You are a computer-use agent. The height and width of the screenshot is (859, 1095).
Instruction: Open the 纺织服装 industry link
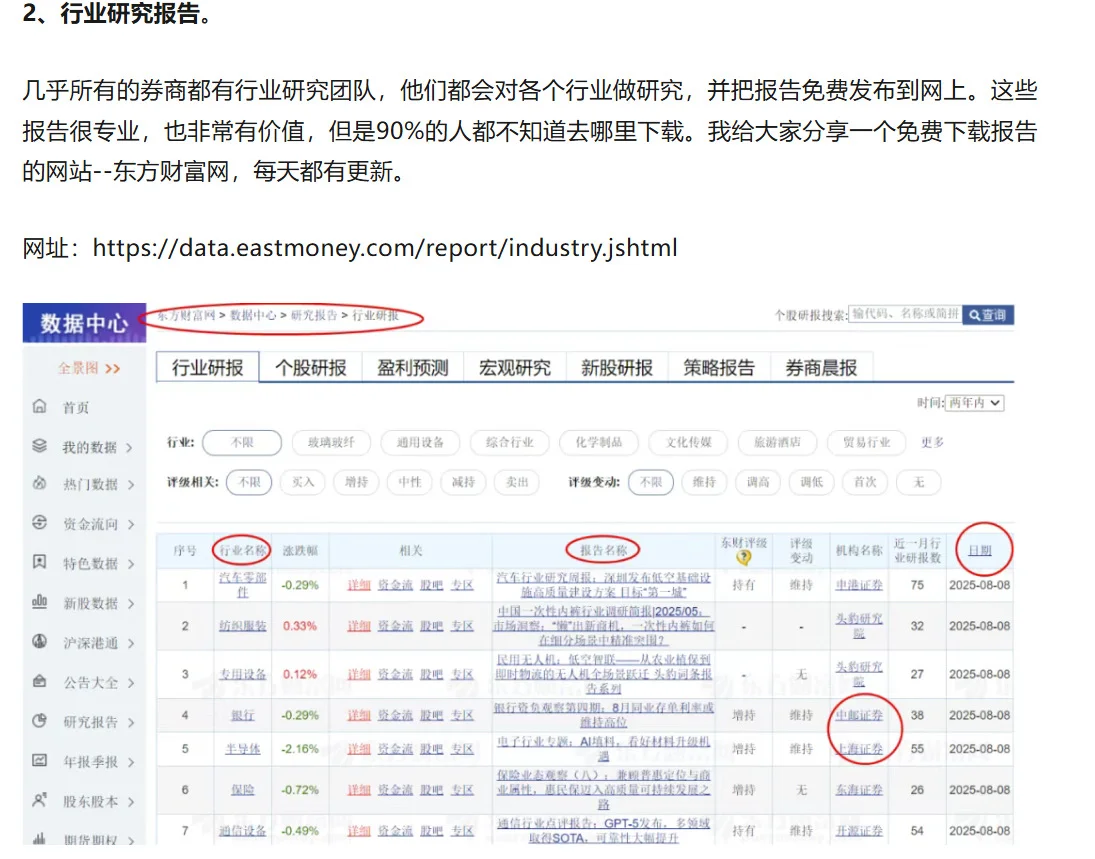[x=242, y=626]
